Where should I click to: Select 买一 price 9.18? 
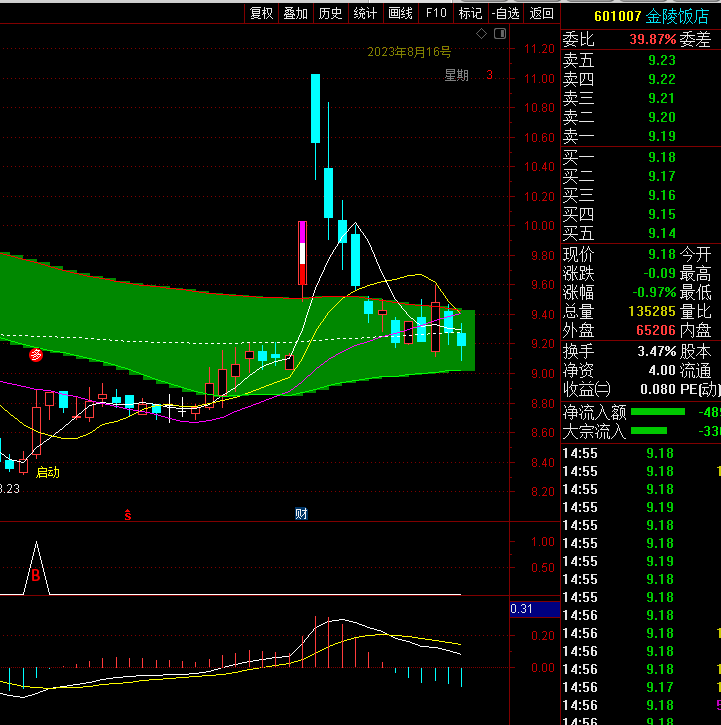[x=661, y=157]
